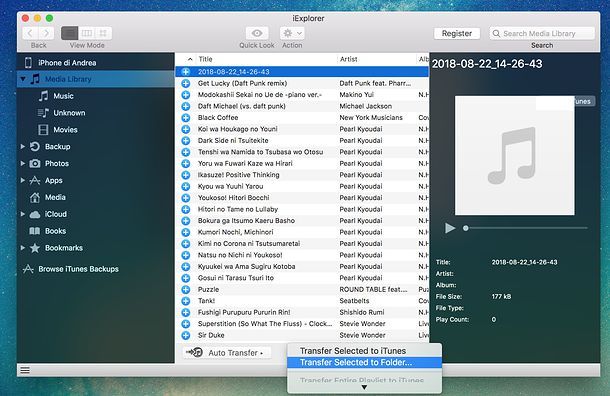The width and height of the screenshot is (610, 396).
Task: Sort by the Title column header
Action: pos(205,59)
